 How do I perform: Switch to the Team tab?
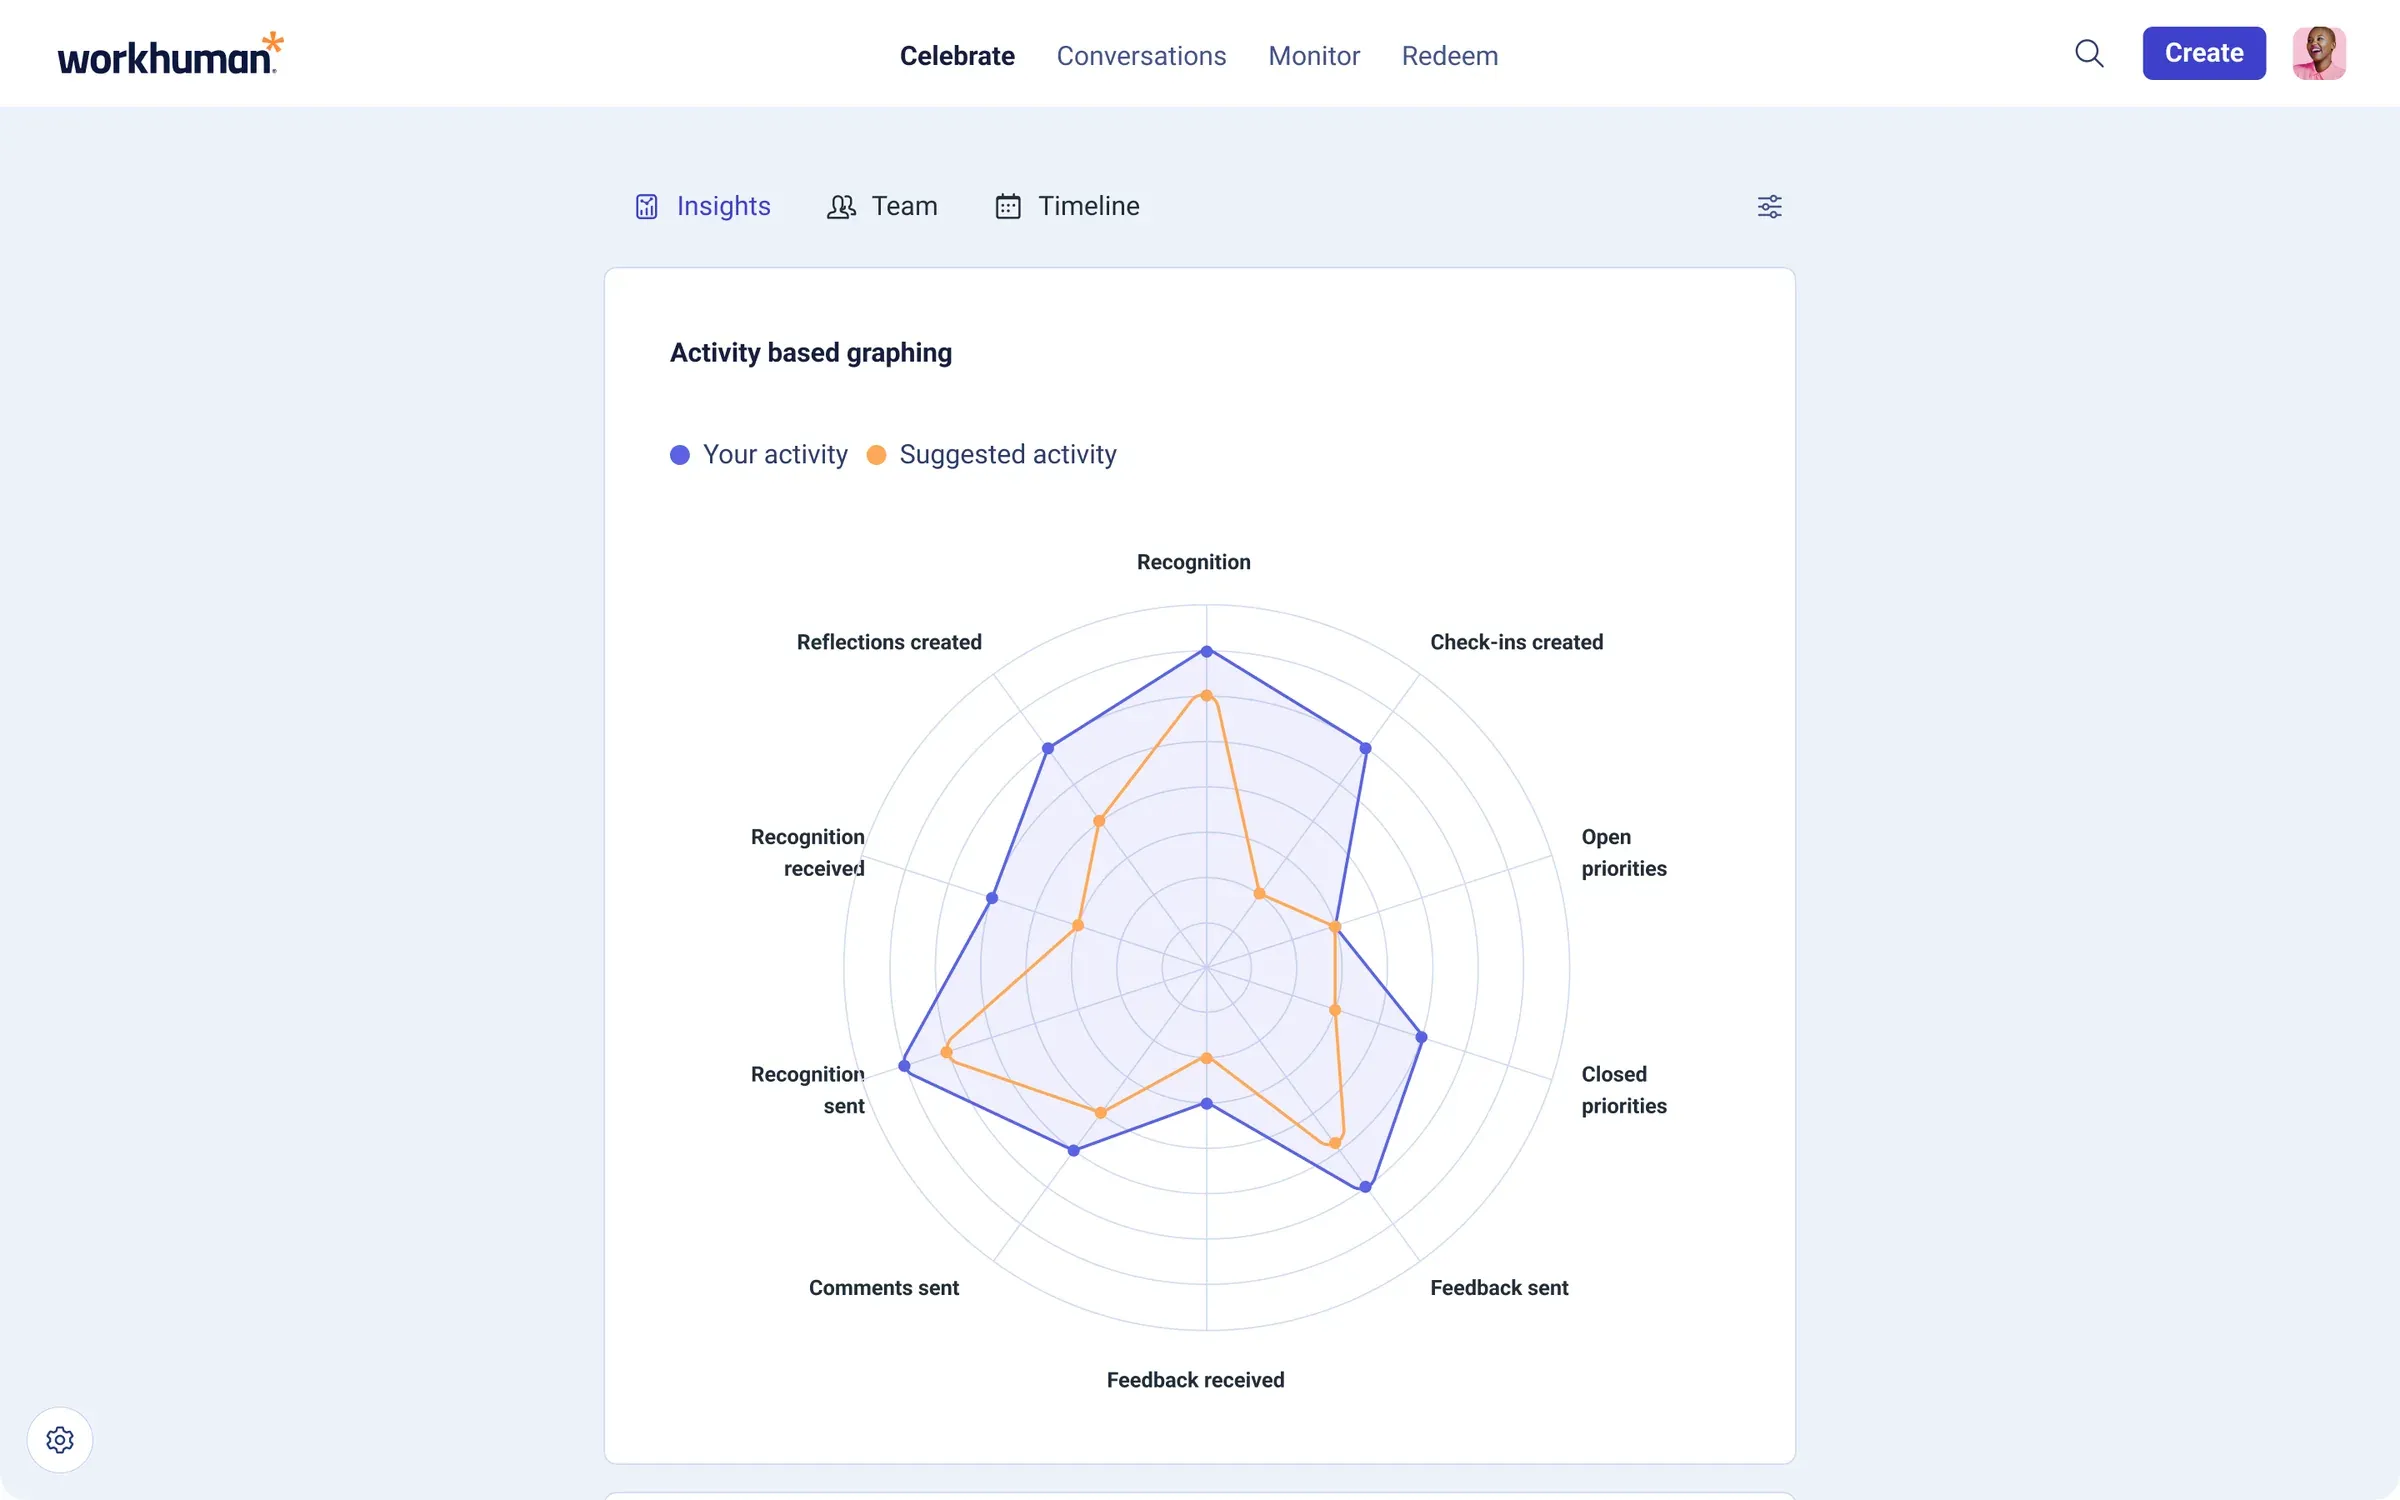point(882,206)
